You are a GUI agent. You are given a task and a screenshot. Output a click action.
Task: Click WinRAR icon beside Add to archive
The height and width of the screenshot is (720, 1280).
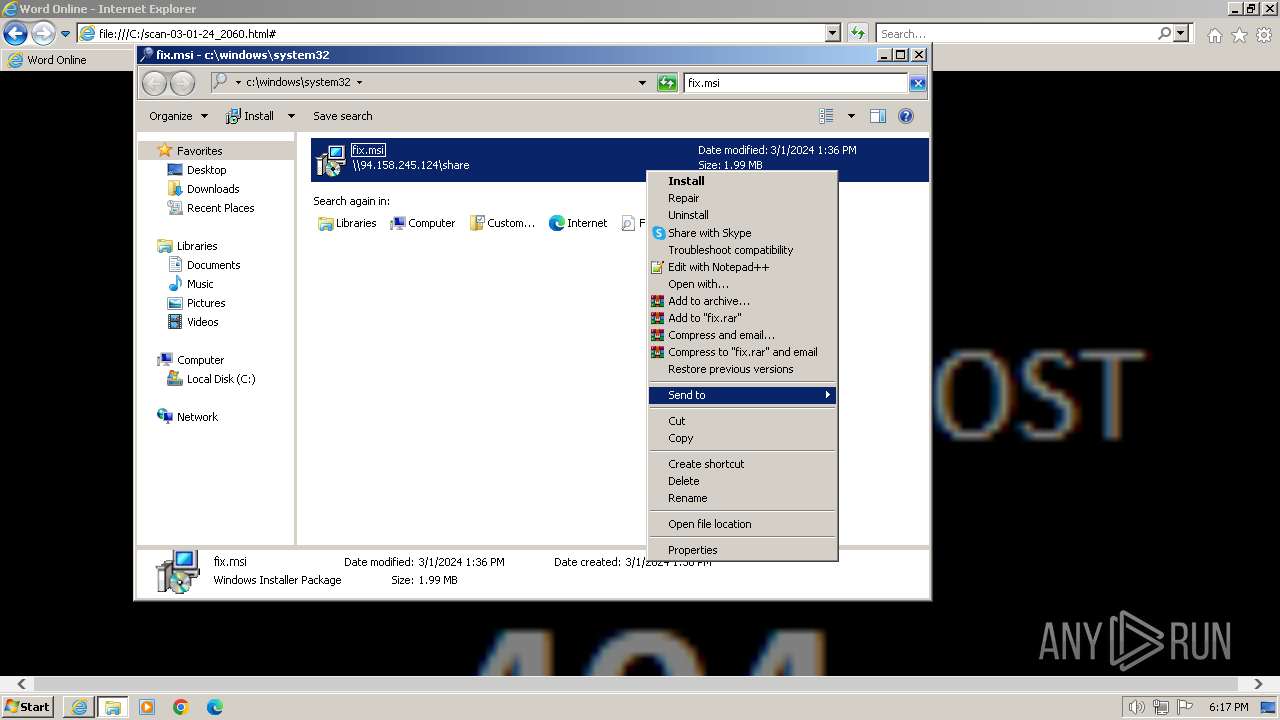click(x=657, y=301)
